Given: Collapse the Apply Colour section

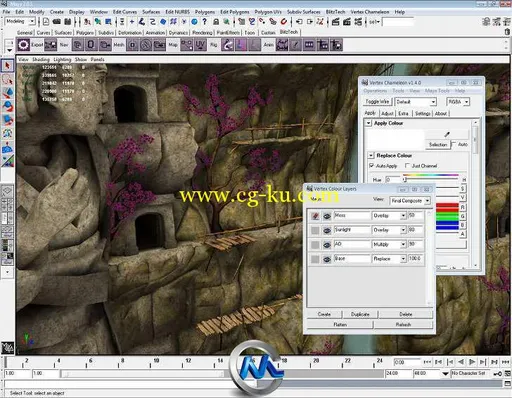Looking at the screenshot, I should 368,123.
